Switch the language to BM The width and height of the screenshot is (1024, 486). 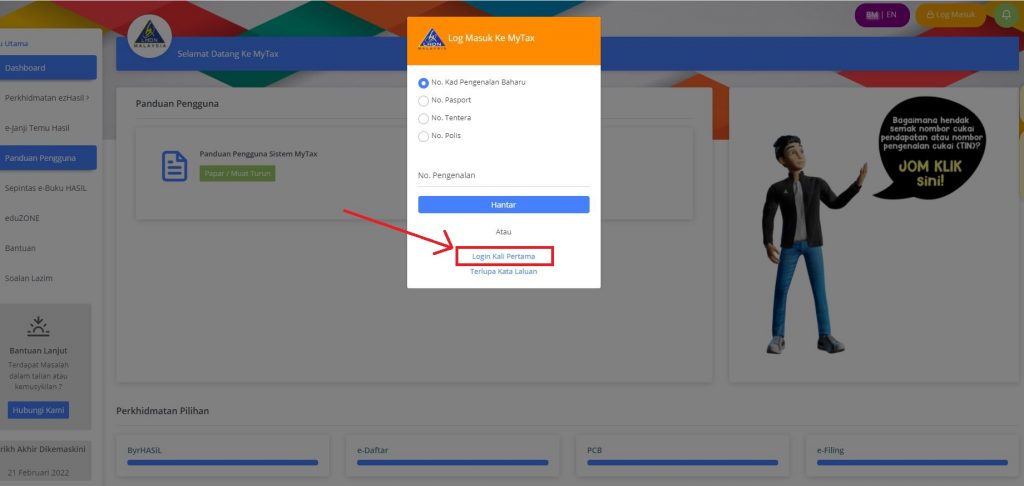pyautogui.click(x=872, y=15)
